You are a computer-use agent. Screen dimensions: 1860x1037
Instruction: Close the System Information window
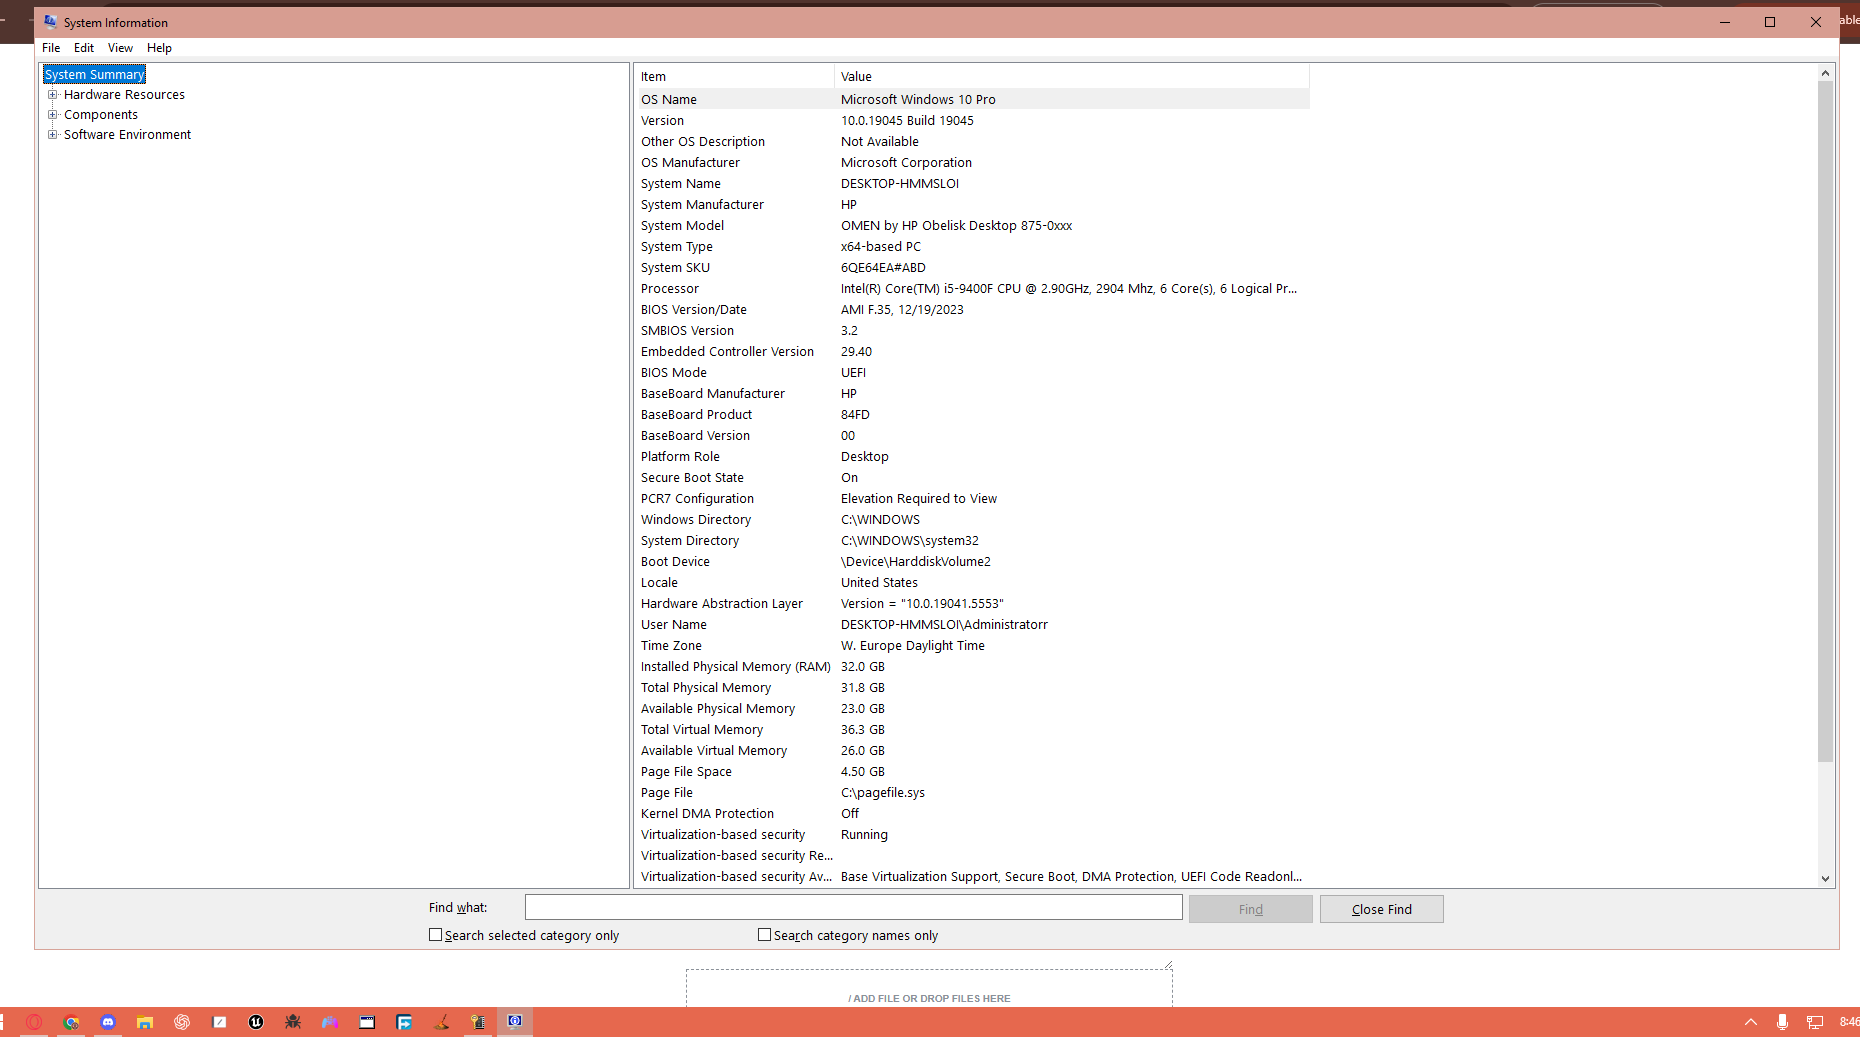point(1816,22)
